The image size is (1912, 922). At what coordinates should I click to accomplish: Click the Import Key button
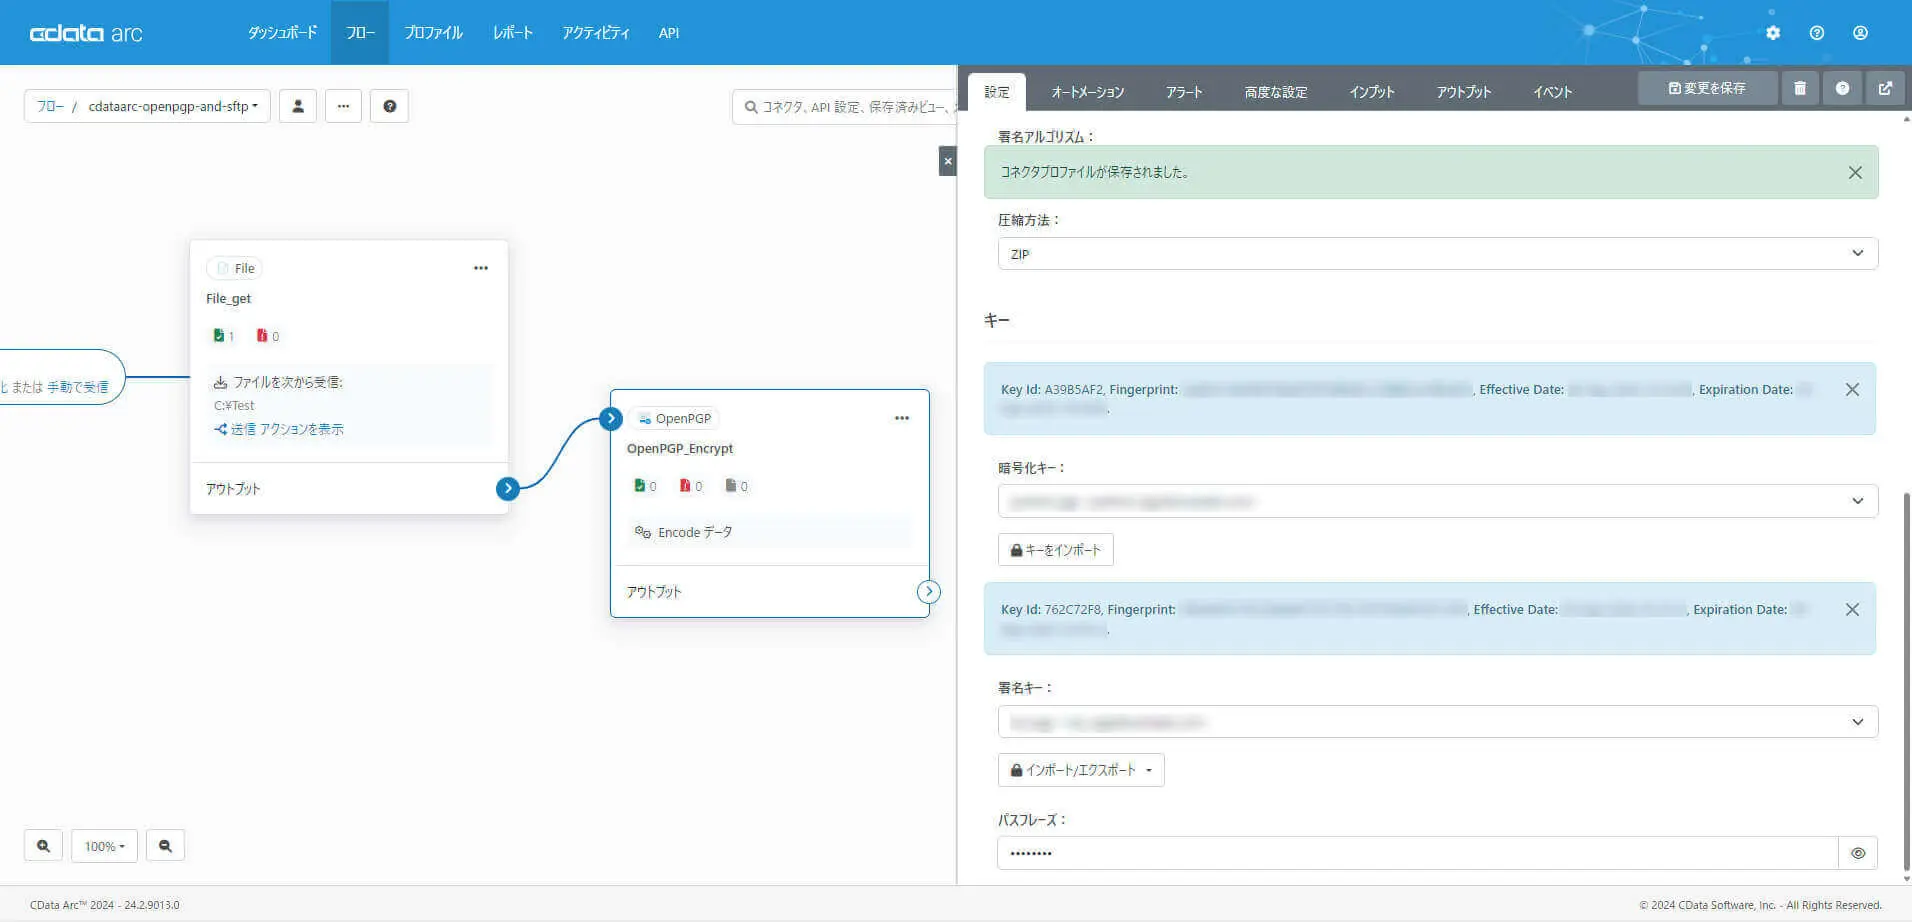pyautogui.click(x=1056, y=550)
